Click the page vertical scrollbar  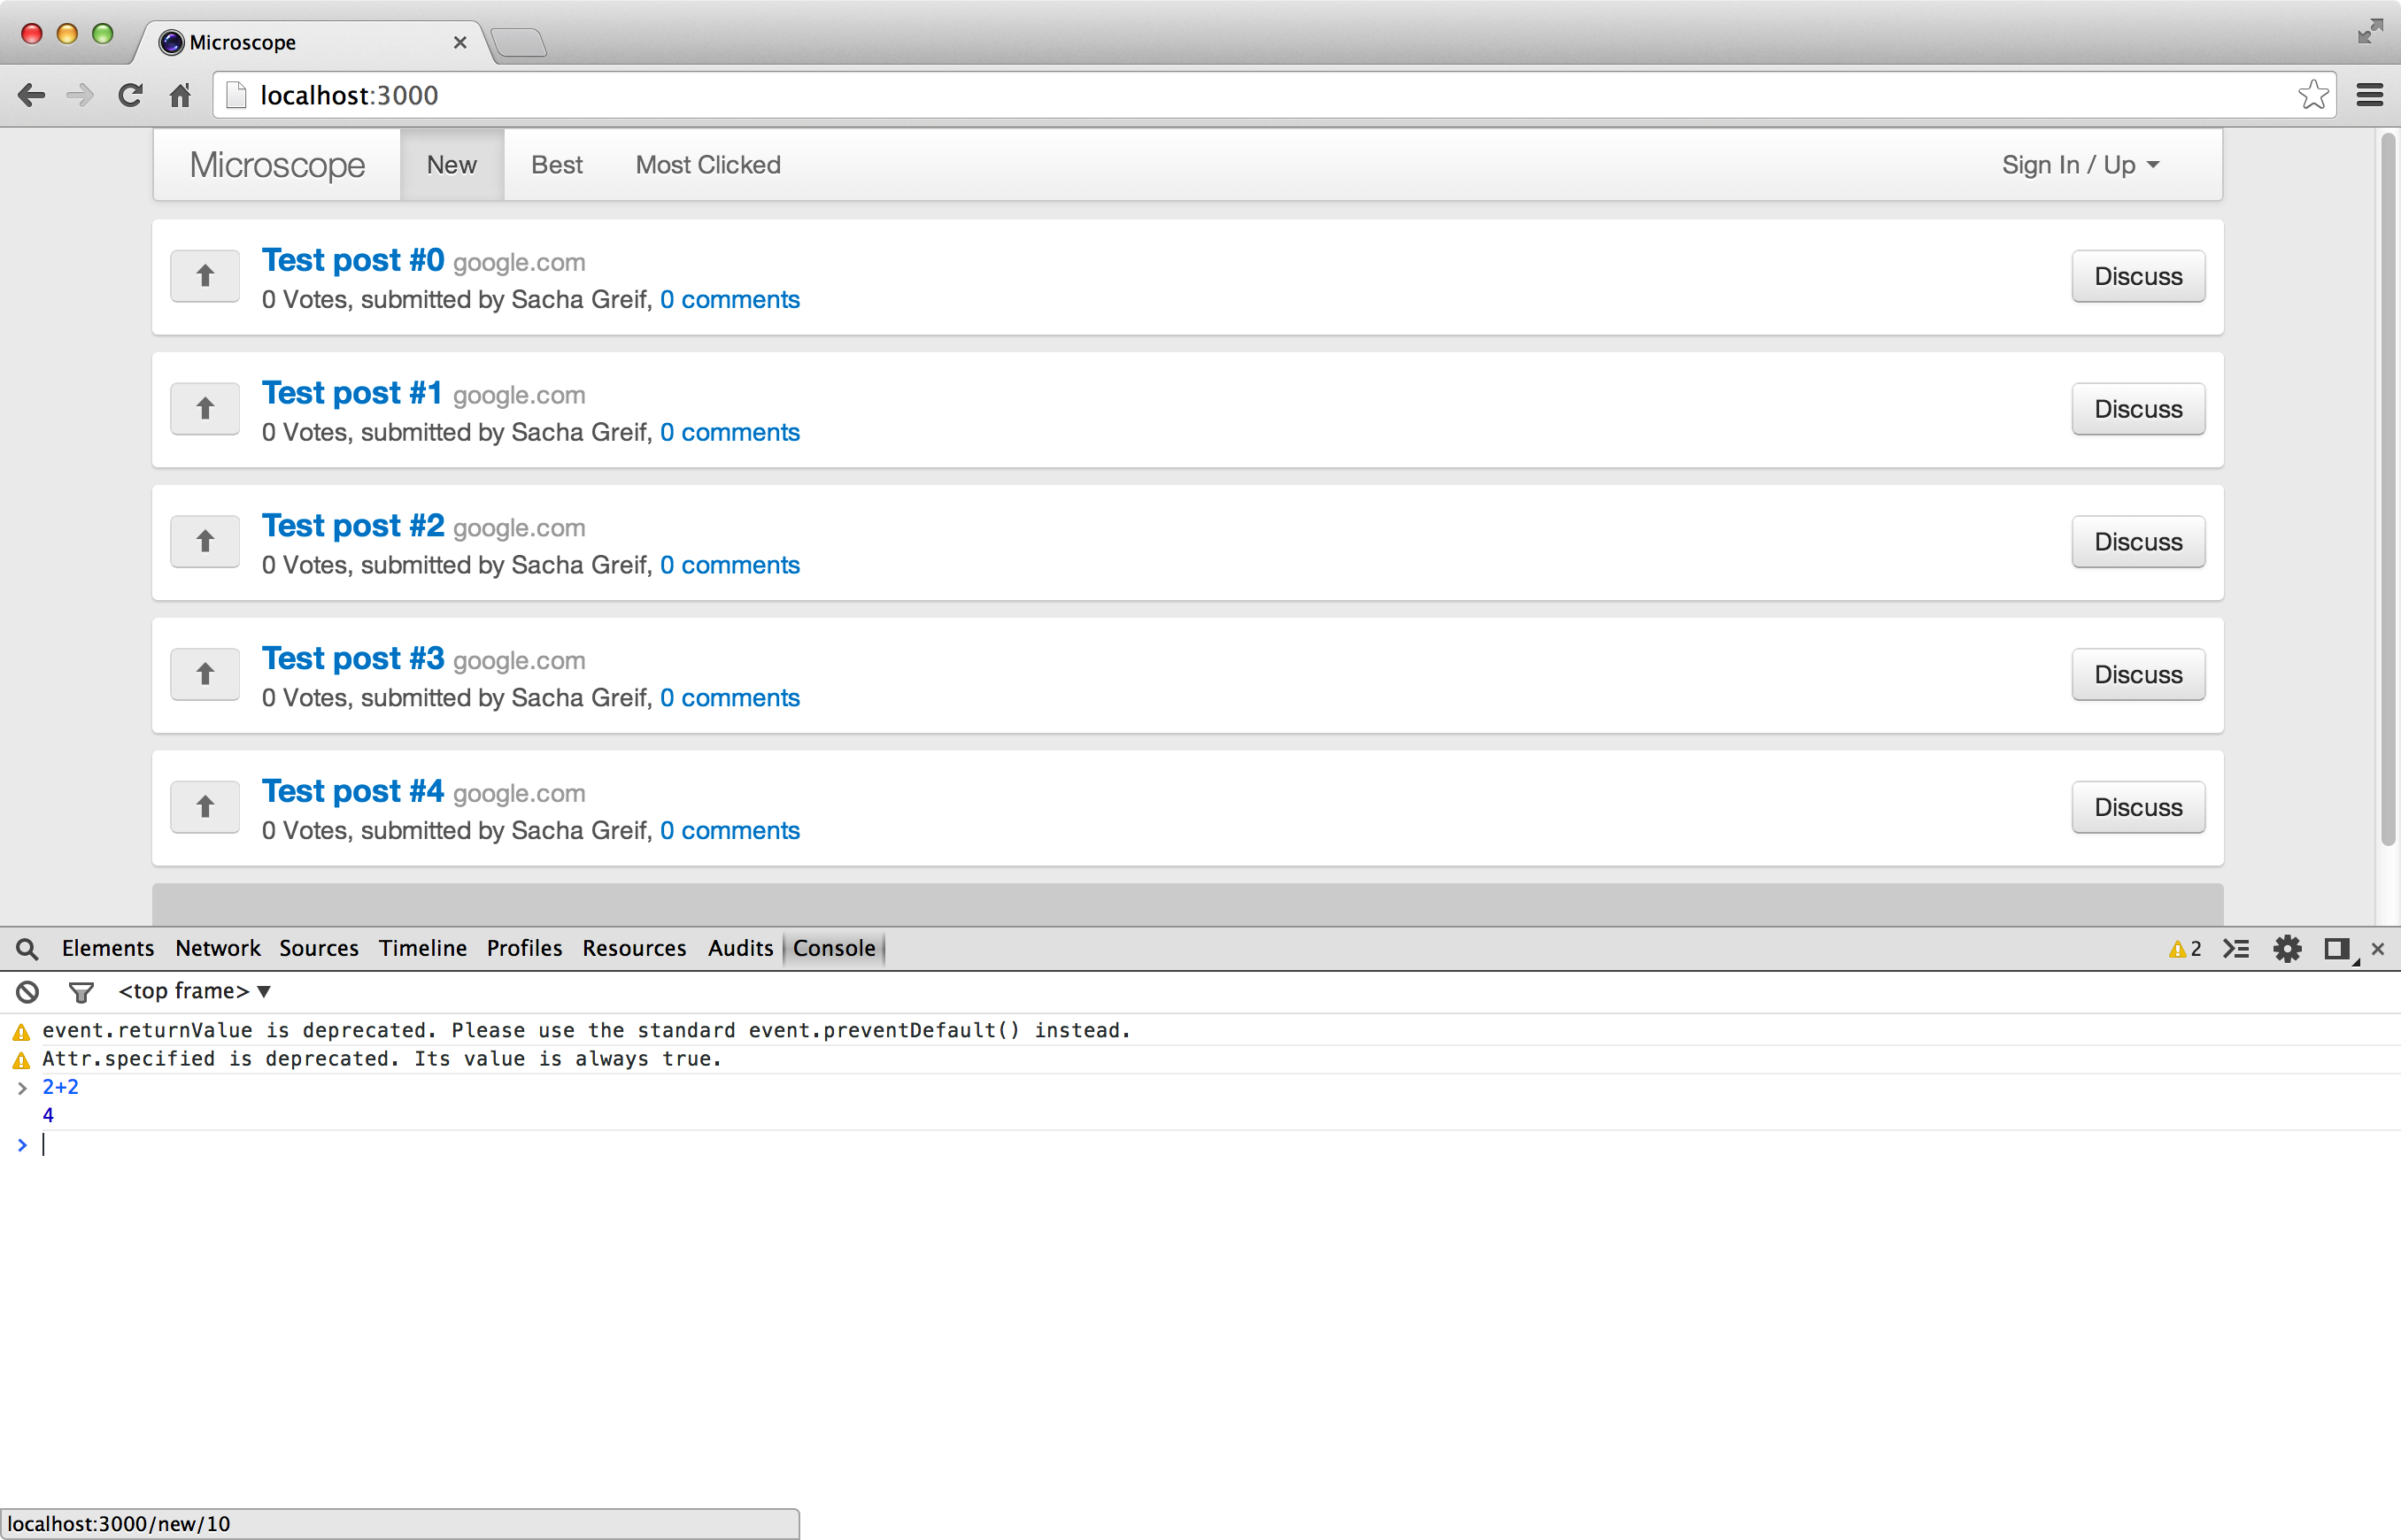tap(2387, 490)
